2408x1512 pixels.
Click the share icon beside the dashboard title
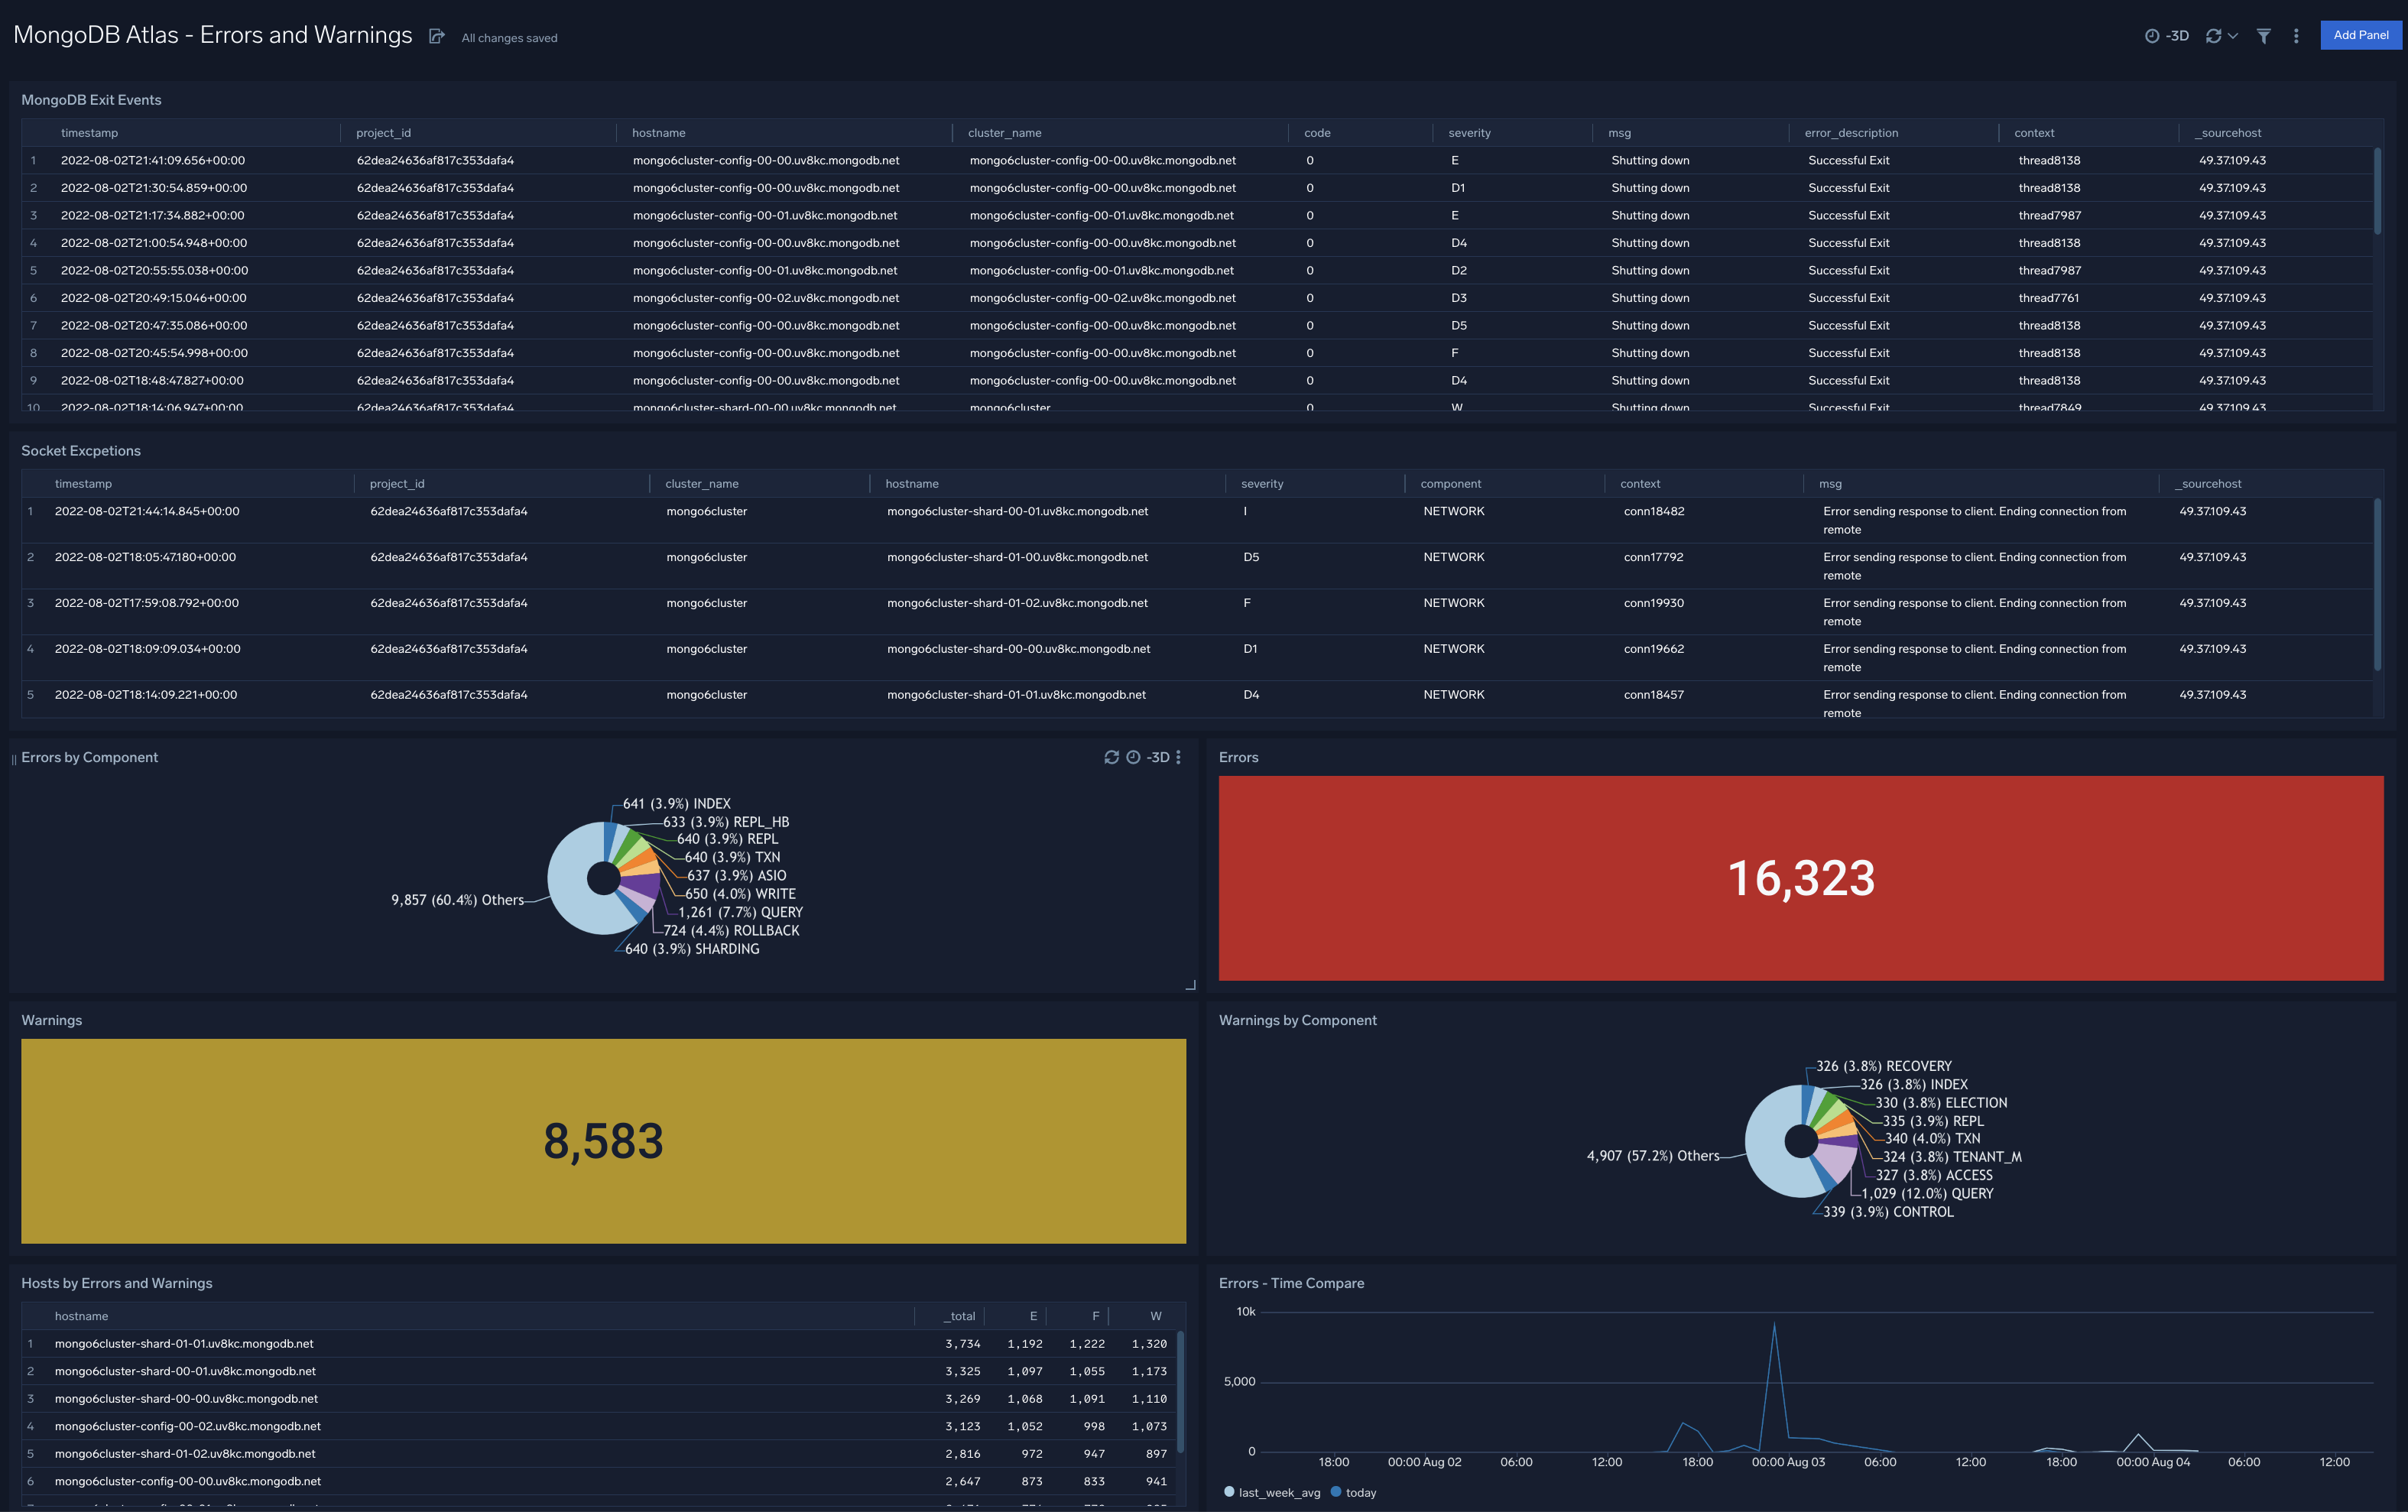click(437, 35)
